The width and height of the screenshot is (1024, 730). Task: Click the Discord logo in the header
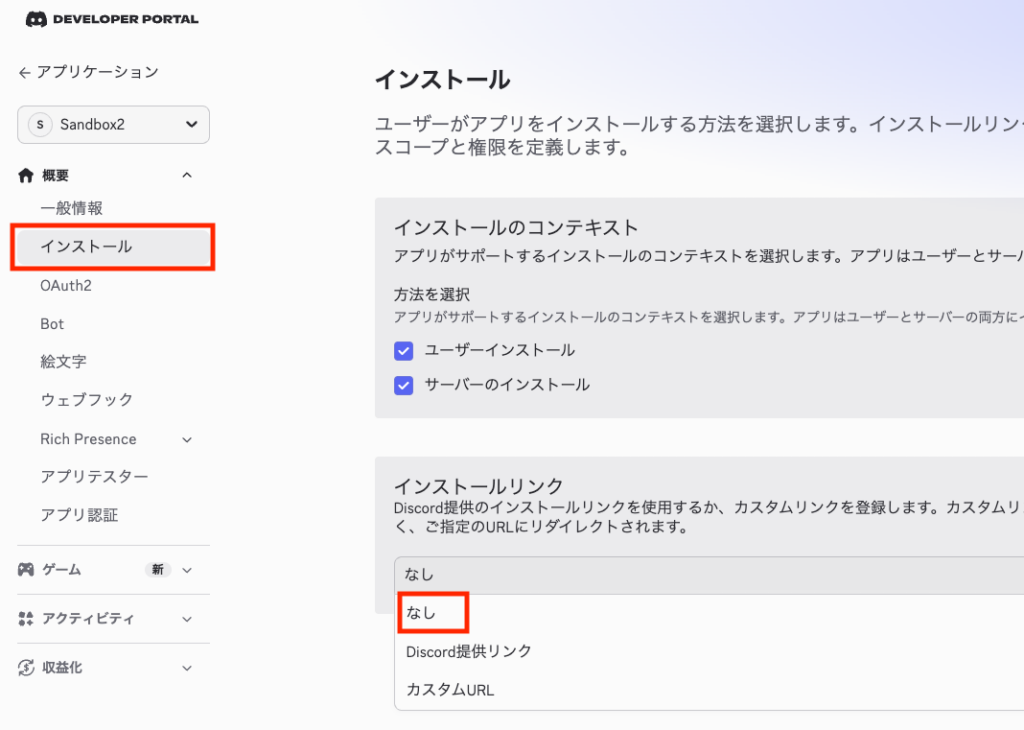tap(35, 18)
